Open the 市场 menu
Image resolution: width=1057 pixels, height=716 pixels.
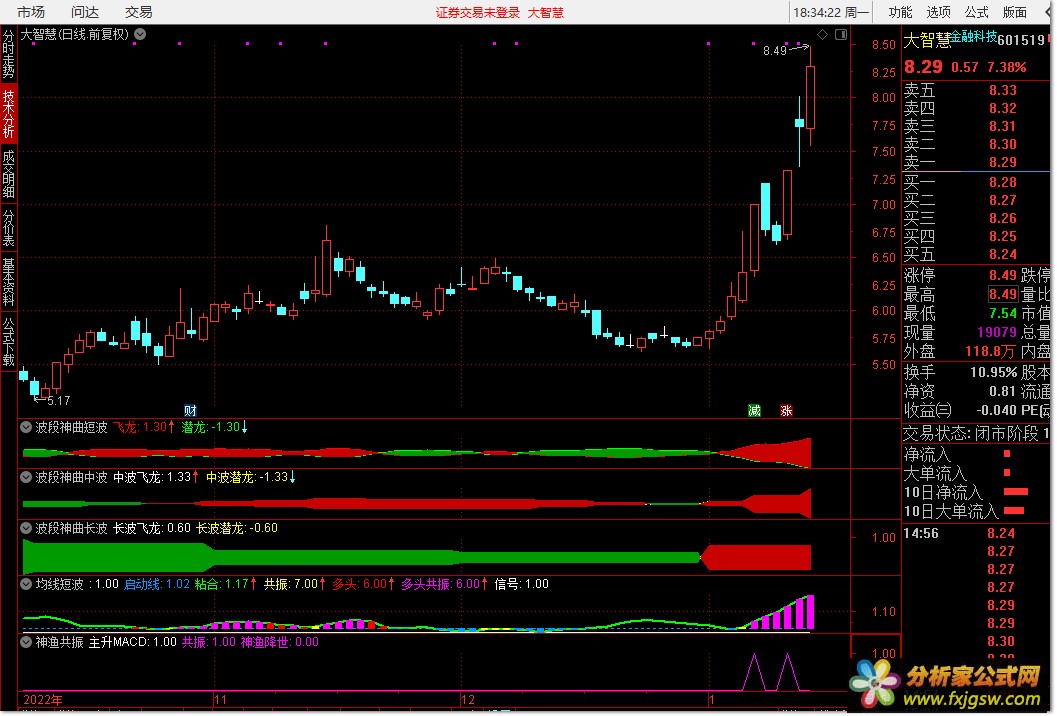[x=30, y=12]
